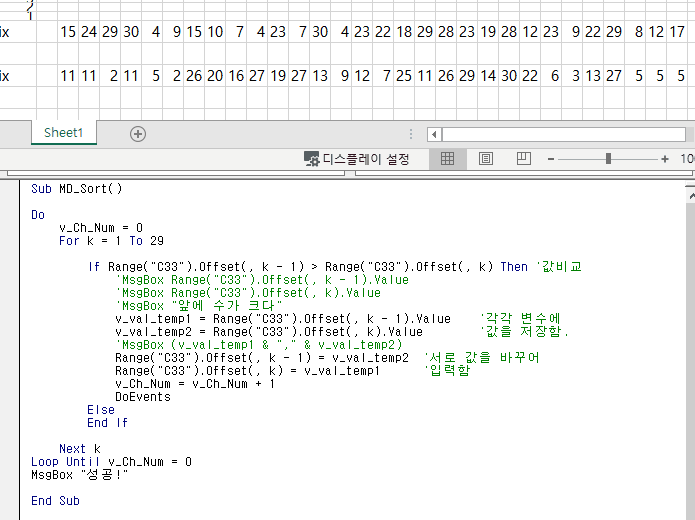Place cursor on the 'Else' line
Viewport: 695px width, 520px height.
click(101, 410)
